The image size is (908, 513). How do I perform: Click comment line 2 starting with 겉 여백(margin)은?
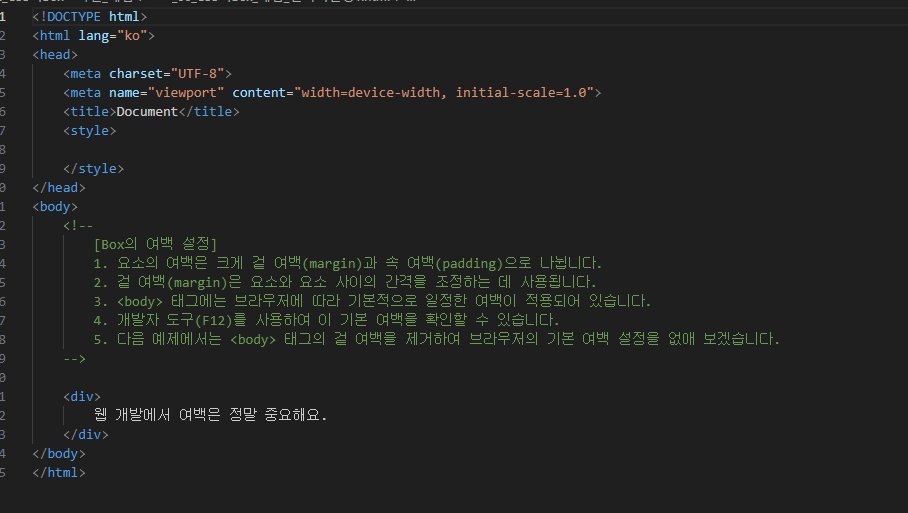tap(345, 283)
